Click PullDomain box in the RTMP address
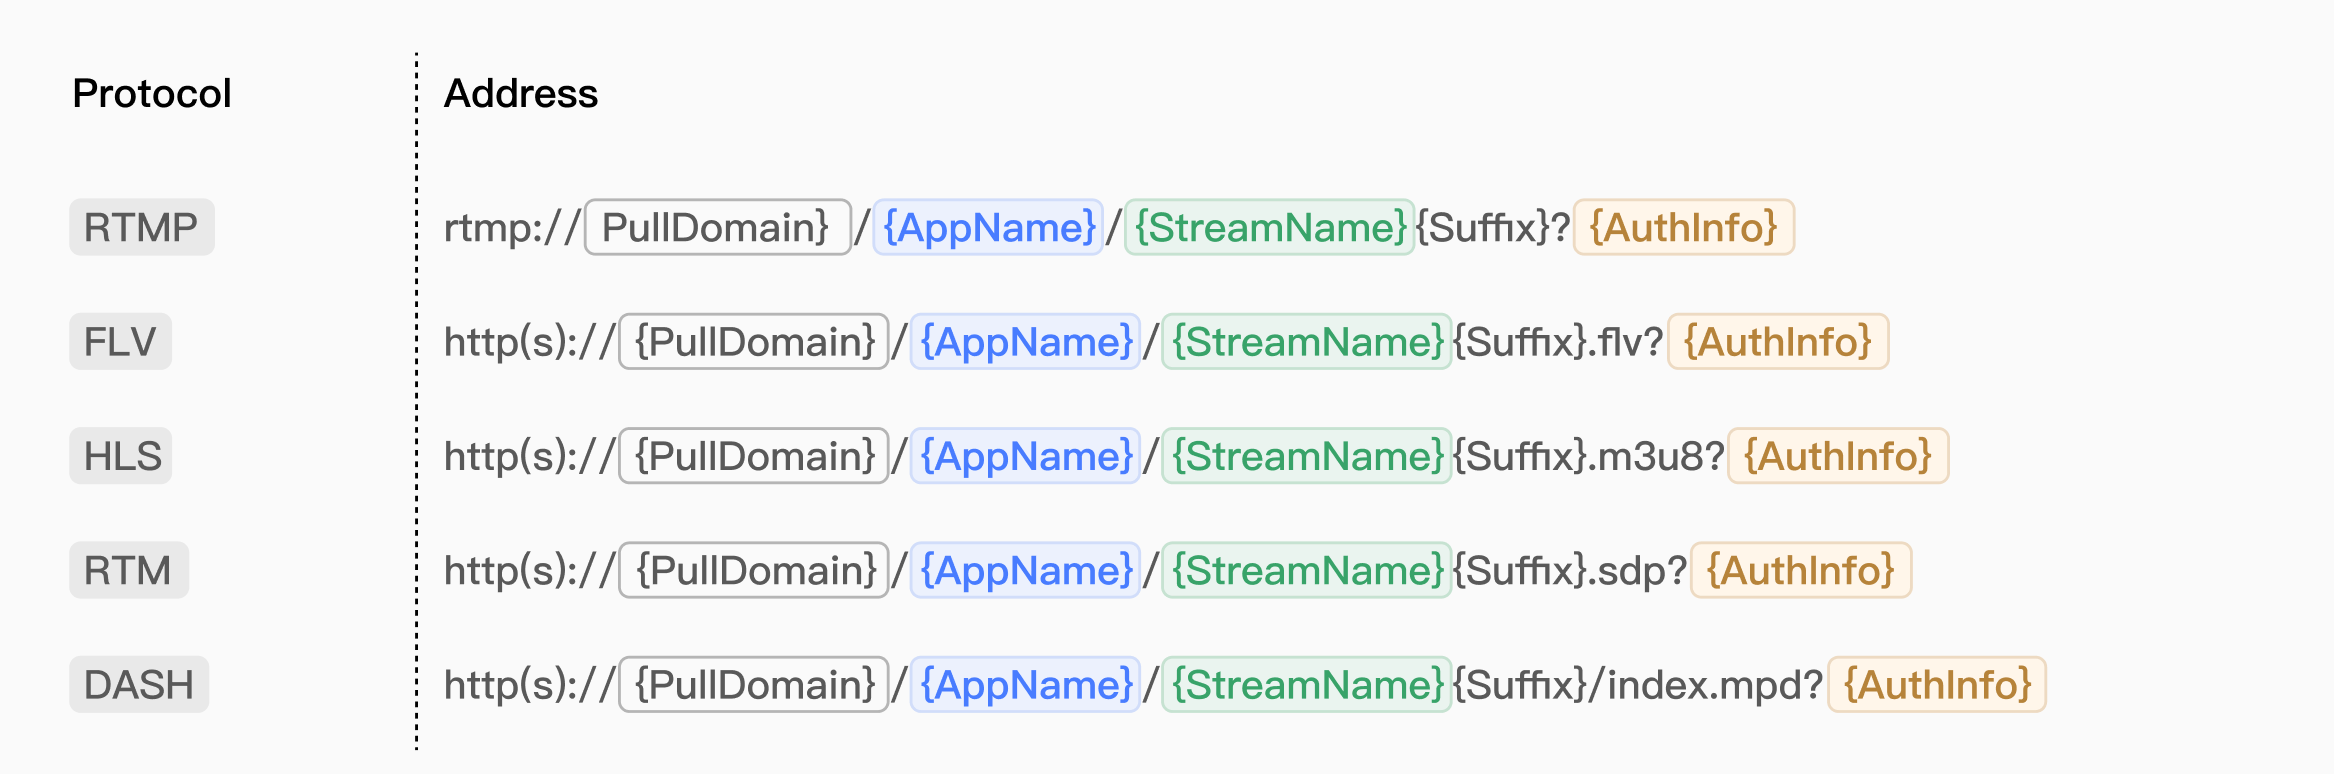 pos(717,227)
